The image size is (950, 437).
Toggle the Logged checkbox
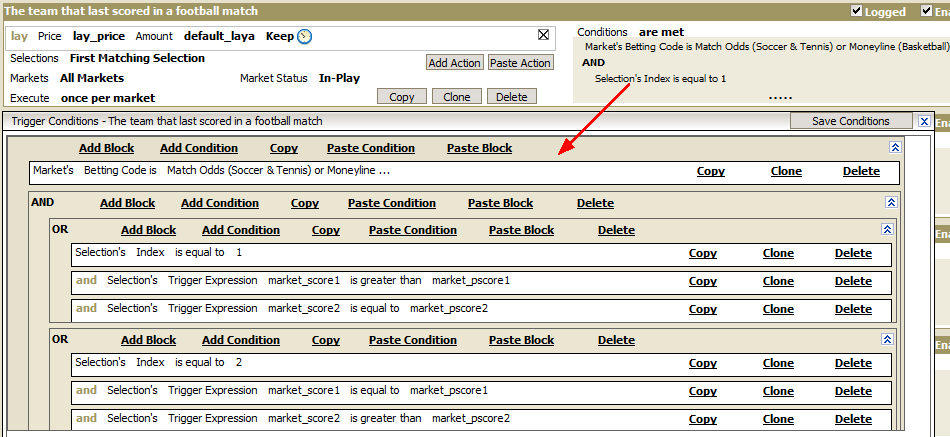[856, 11]
